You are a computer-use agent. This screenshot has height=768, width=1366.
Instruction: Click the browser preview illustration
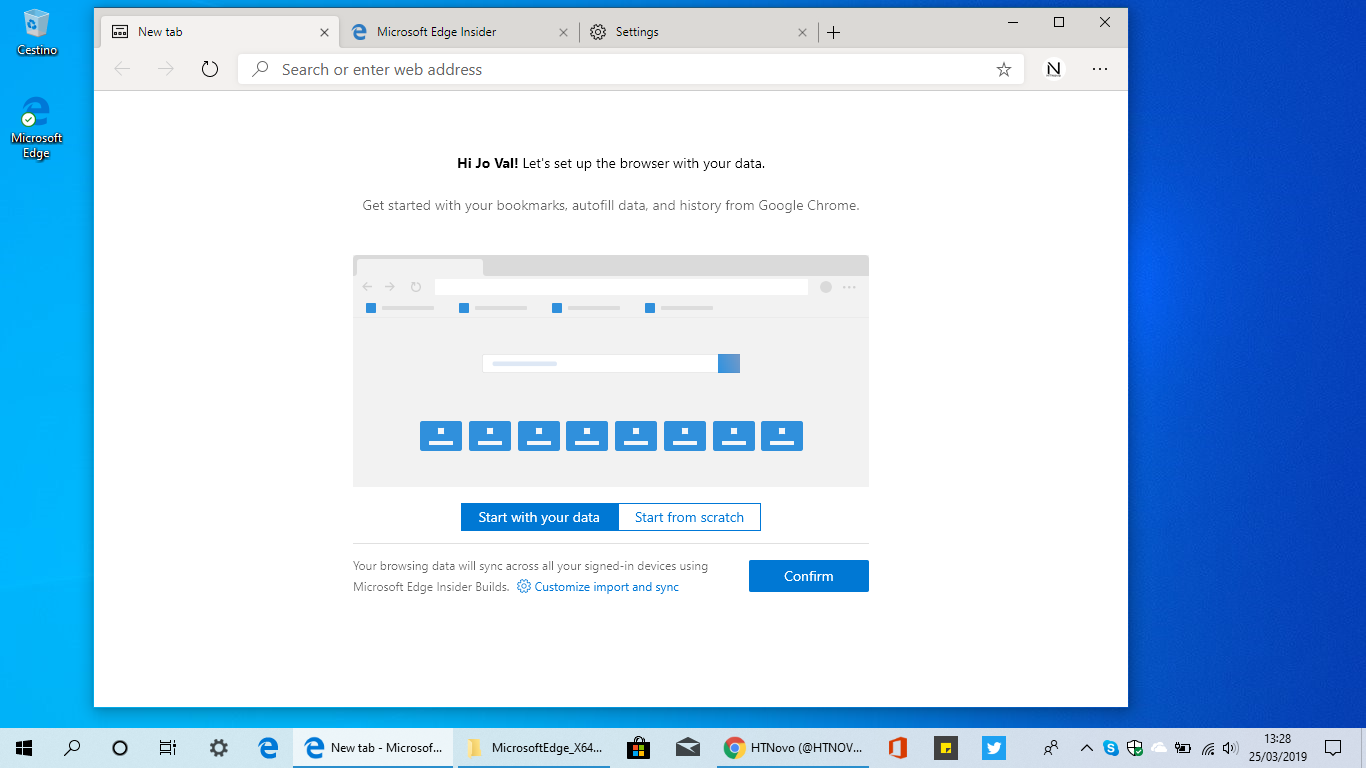[610, 371]
